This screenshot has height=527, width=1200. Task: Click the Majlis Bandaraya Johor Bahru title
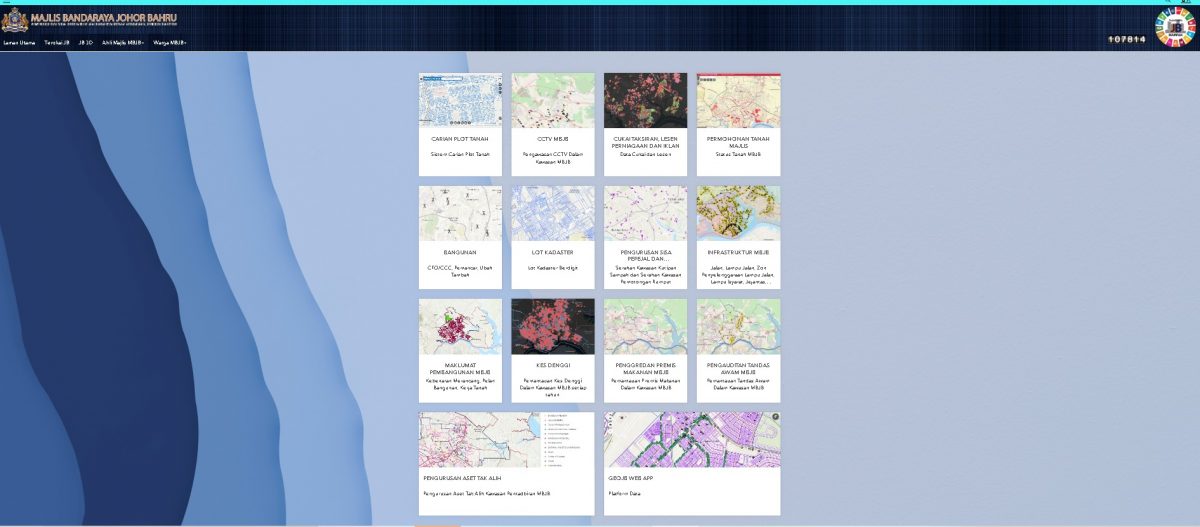tap(104, 19)
